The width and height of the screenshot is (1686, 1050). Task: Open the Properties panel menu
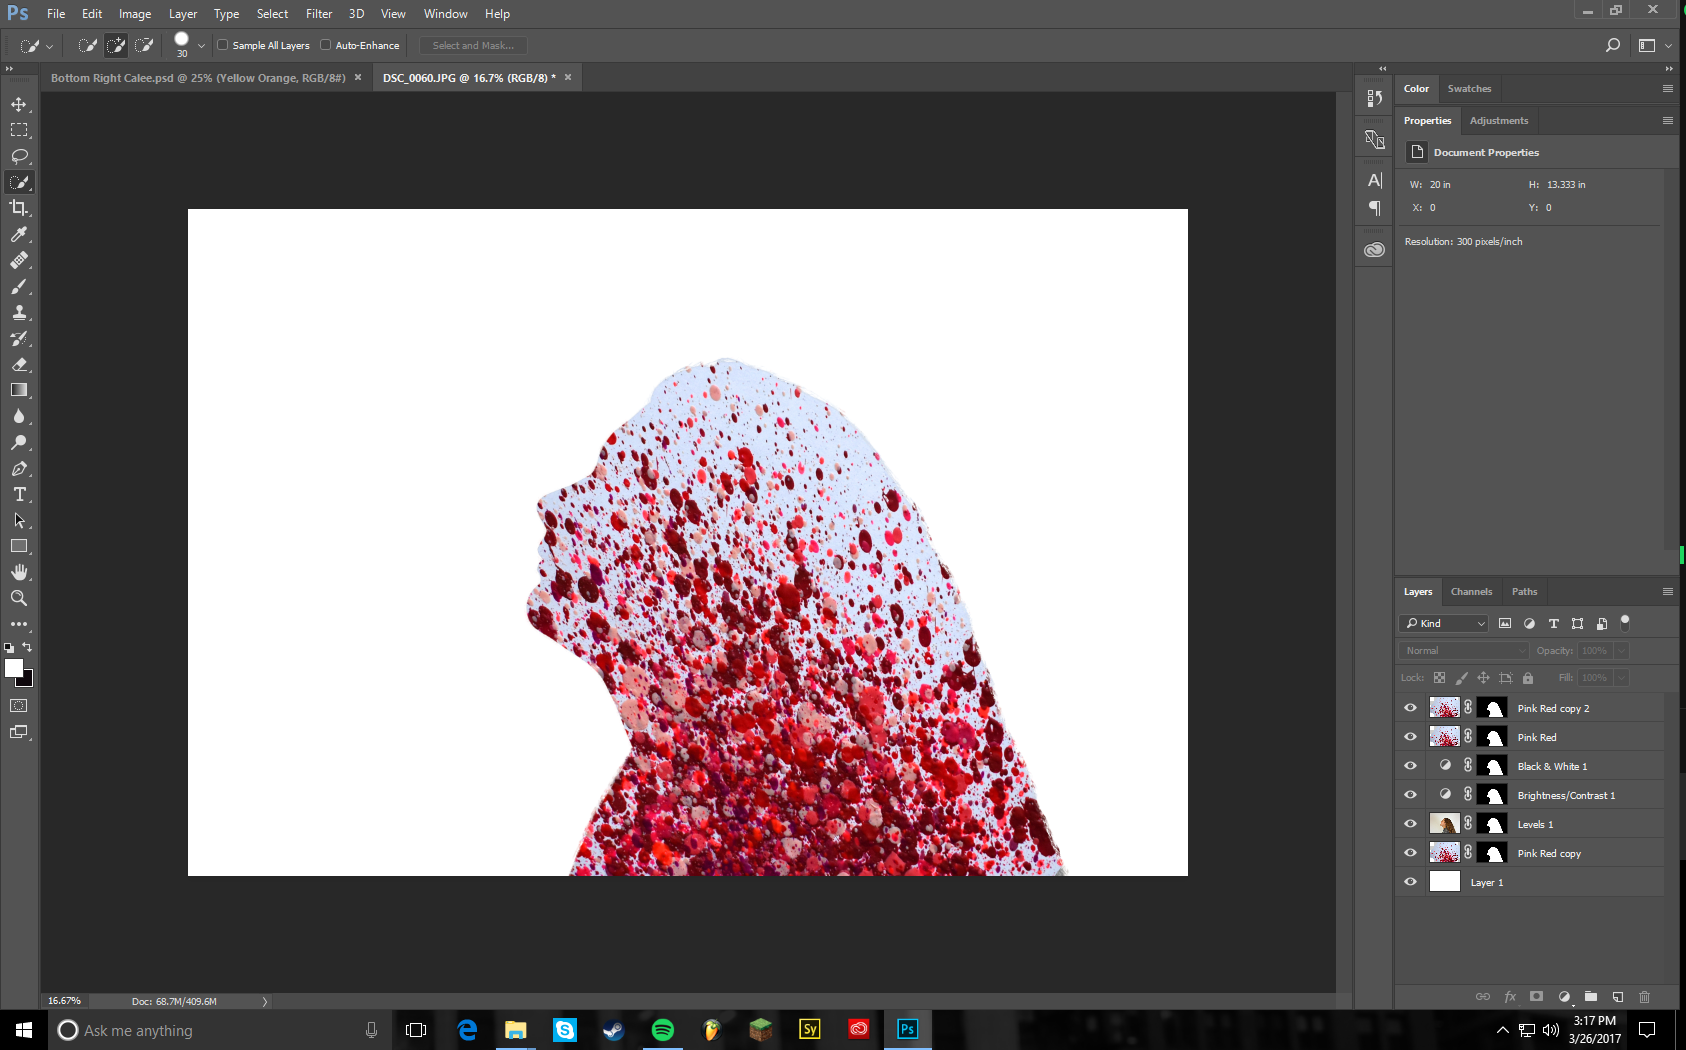click(1667, 121)
